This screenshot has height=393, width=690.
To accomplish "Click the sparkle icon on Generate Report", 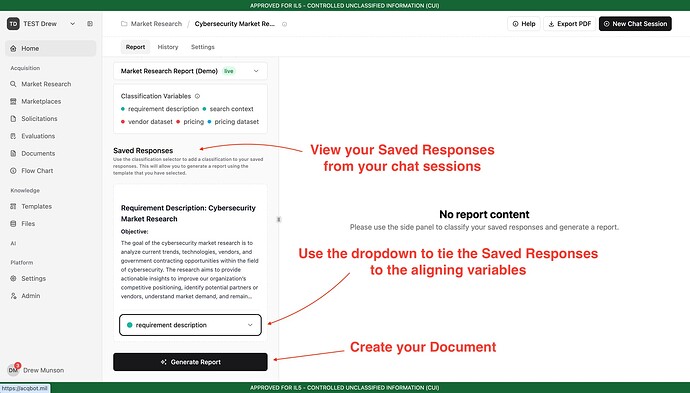I will 163,362.
